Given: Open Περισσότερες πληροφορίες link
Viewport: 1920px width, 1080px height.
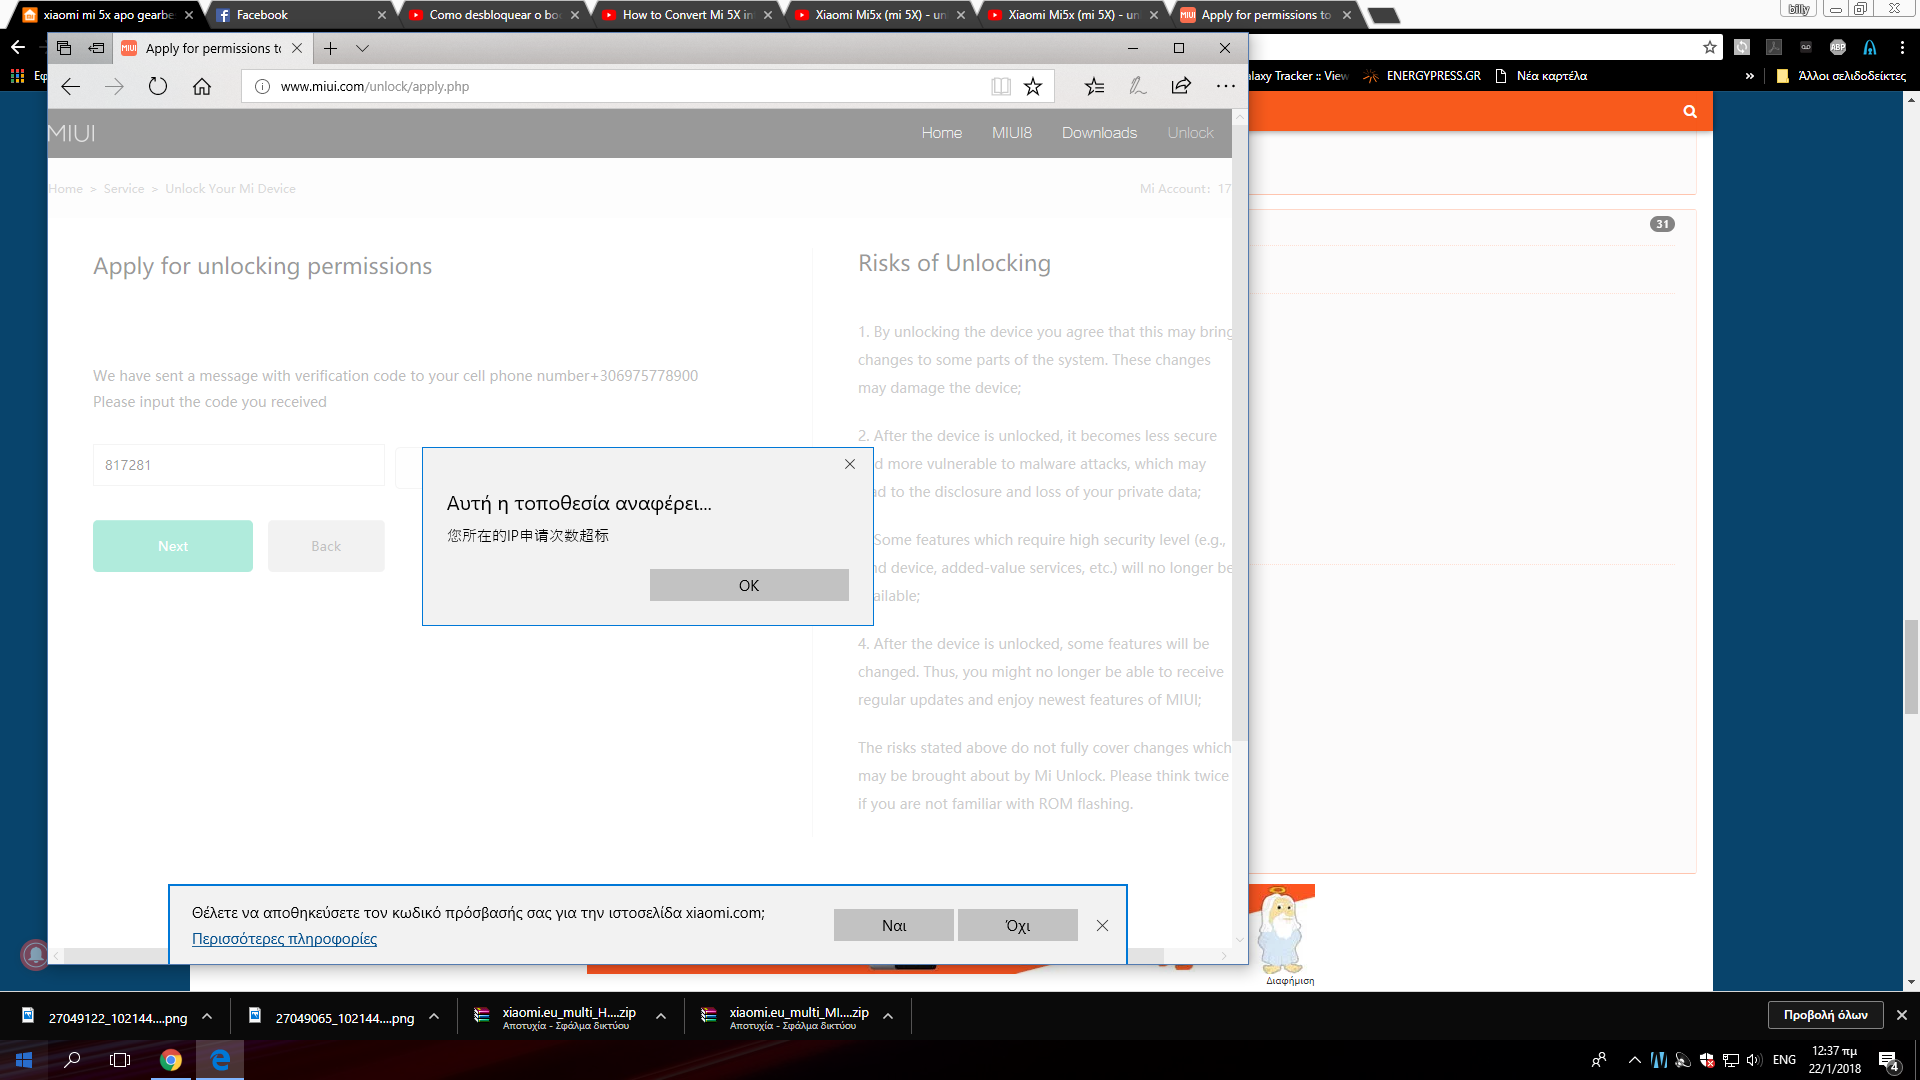Looking at the screenshot, I should point(284,939).
